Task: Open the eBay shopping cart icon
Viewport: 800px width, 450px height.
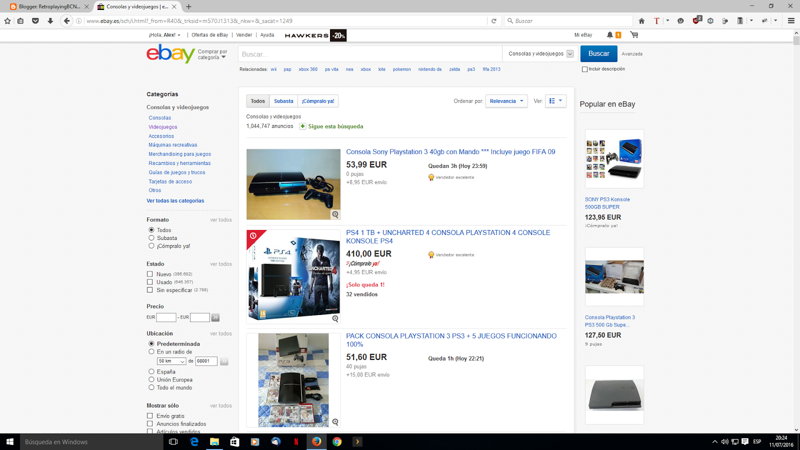Action: pos(634,35)
